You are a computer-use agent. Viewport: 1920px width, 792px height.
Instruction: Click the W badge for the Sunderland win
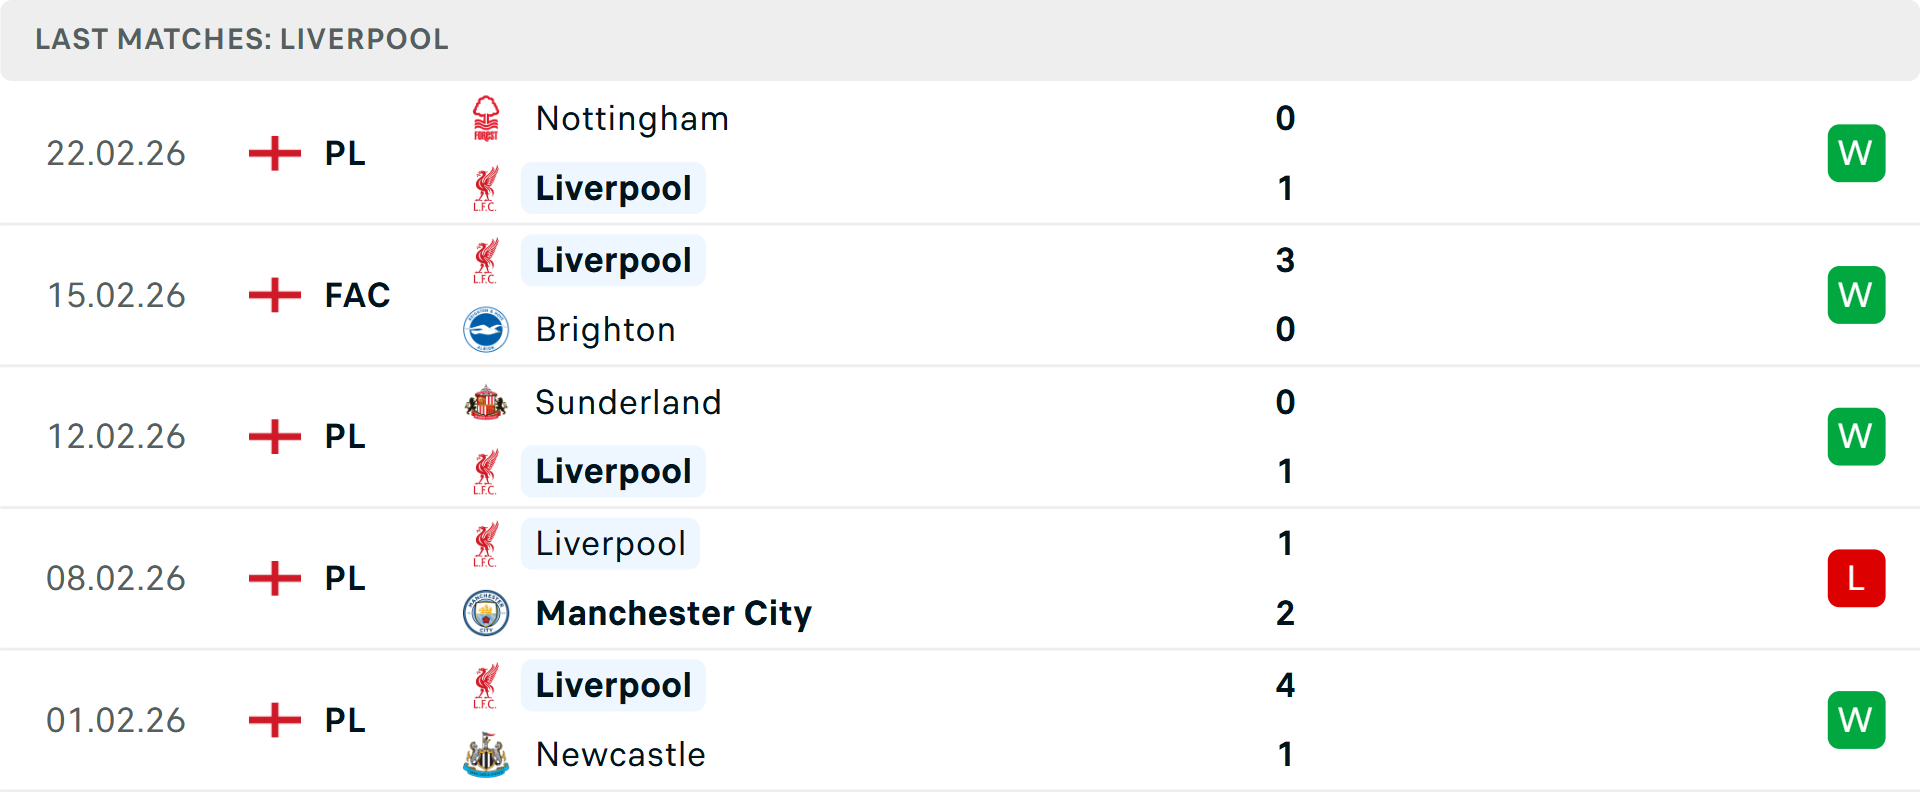[x=1856, y=436]
